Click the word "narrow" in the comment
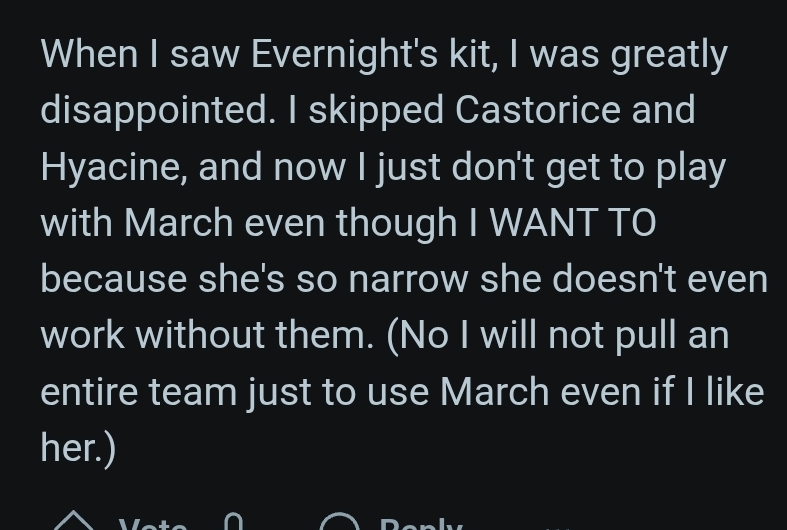The height and width of the screenshot is (530, 787). coord(409,279)
